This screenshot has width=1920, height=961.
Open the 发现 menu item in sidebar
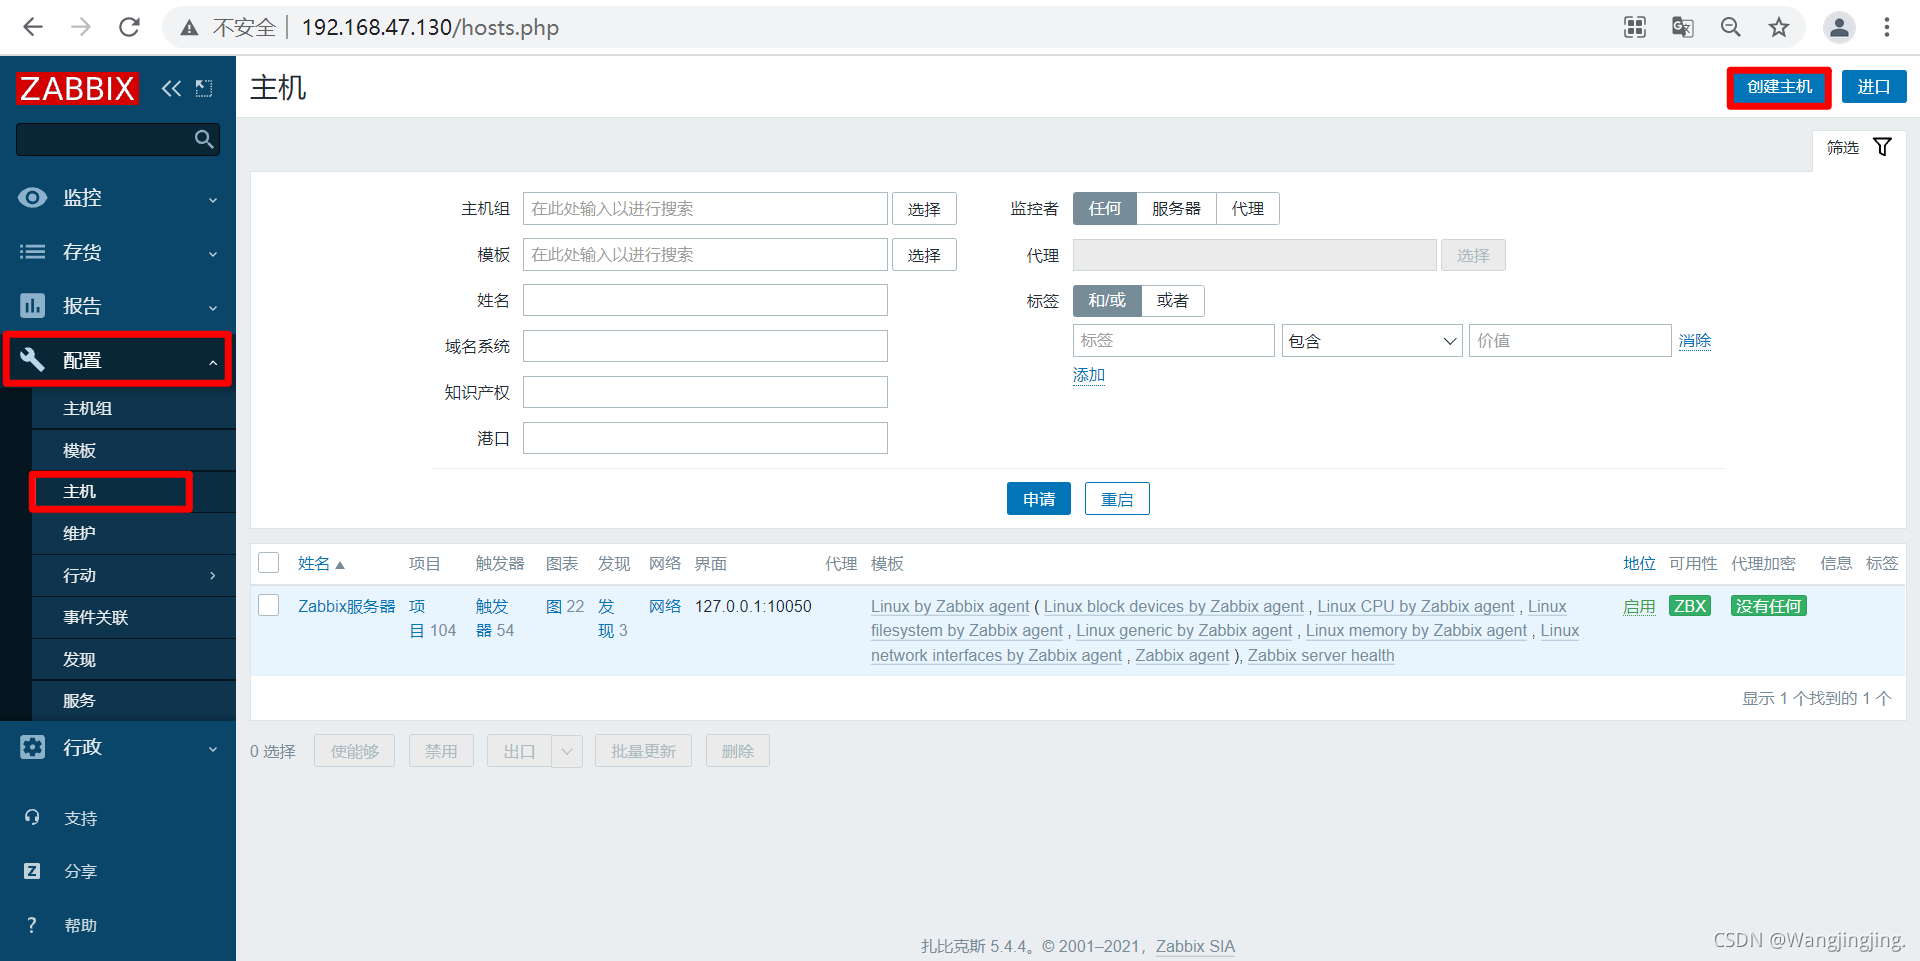point(134,659)
